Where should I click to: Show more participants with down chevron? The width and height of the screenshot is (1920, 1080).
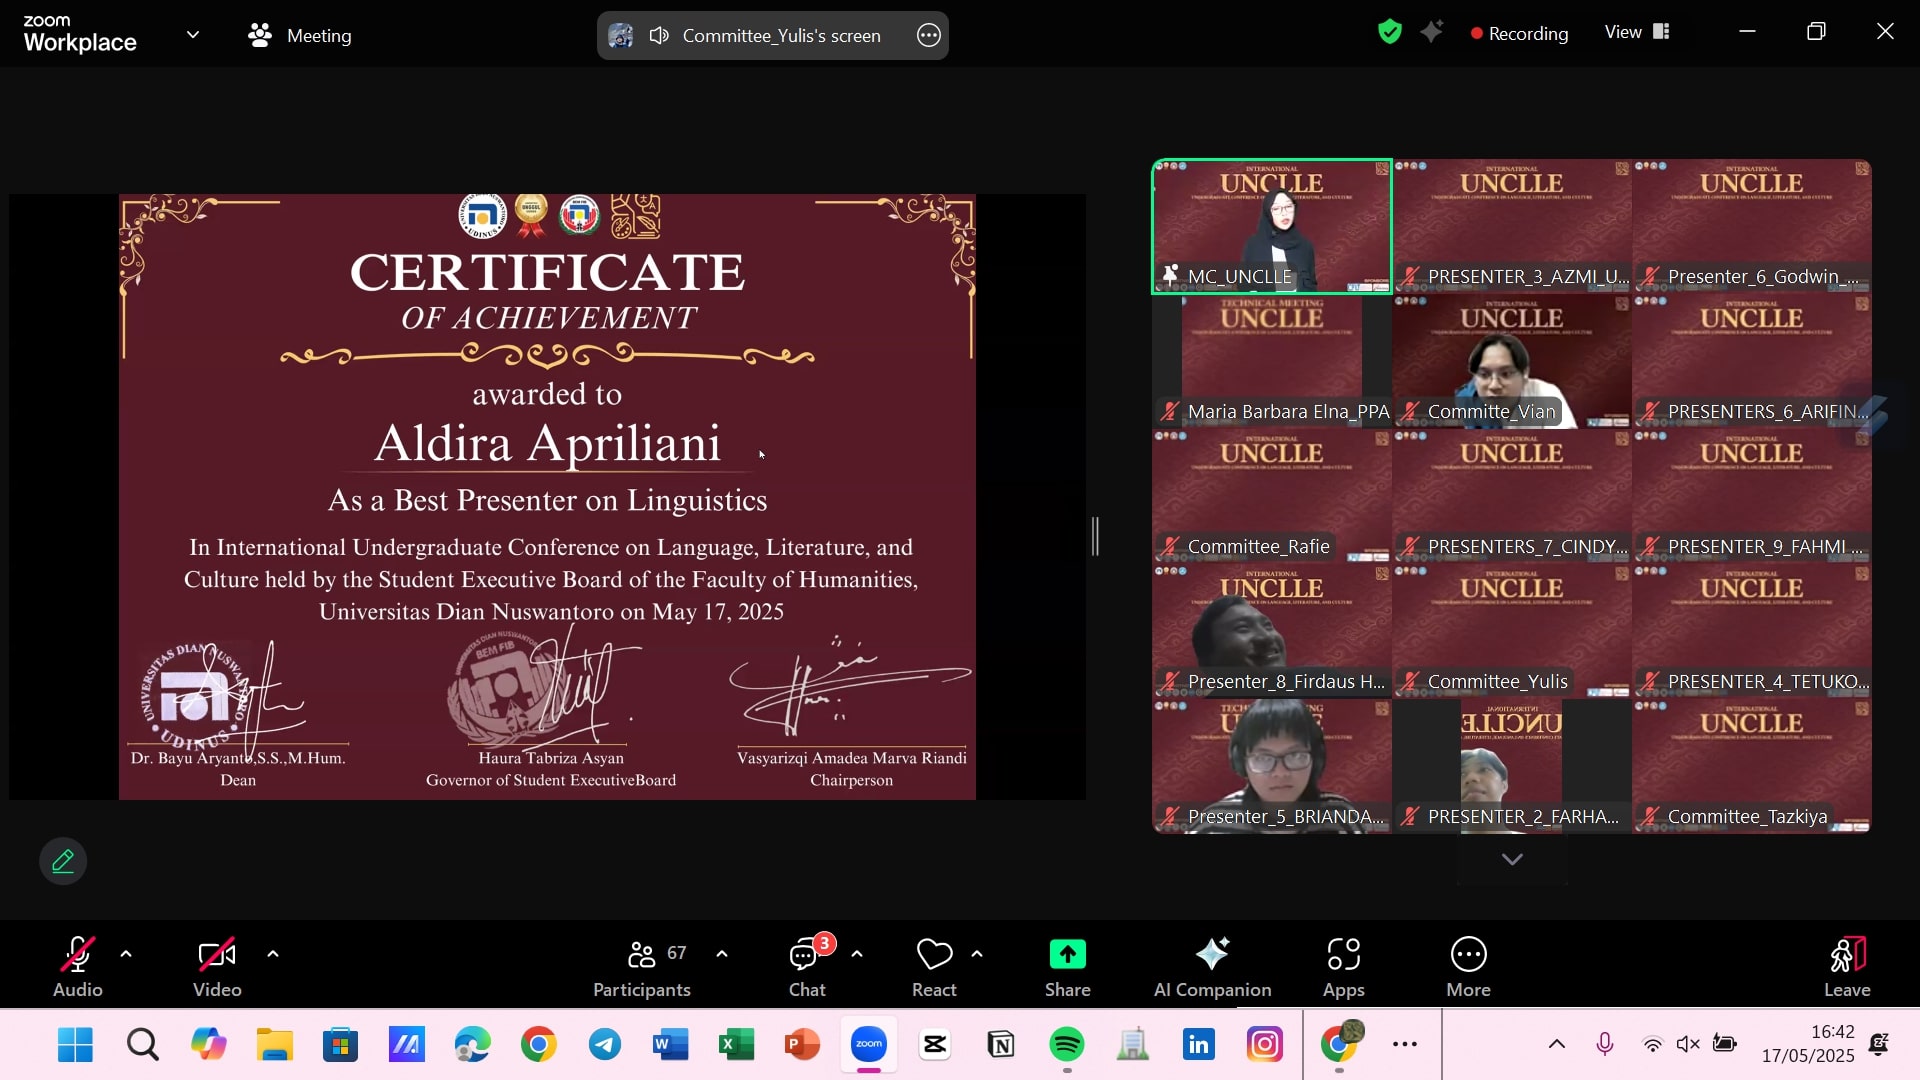tap(1512, 860)
